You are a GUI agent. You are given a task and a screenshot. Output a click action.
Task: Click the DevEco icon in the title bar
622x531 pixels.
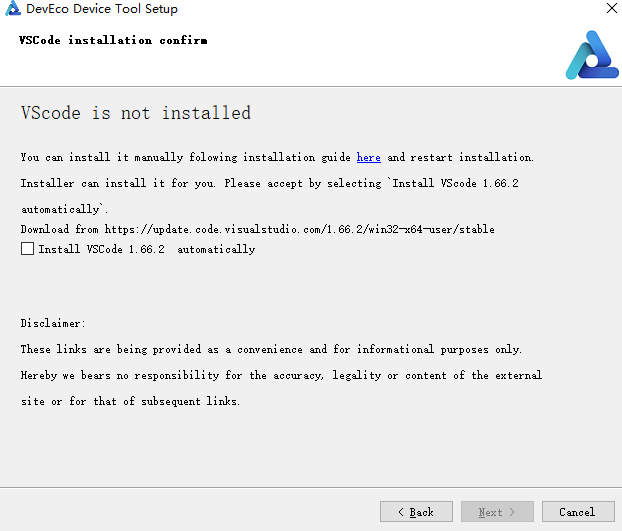point(12,8)
